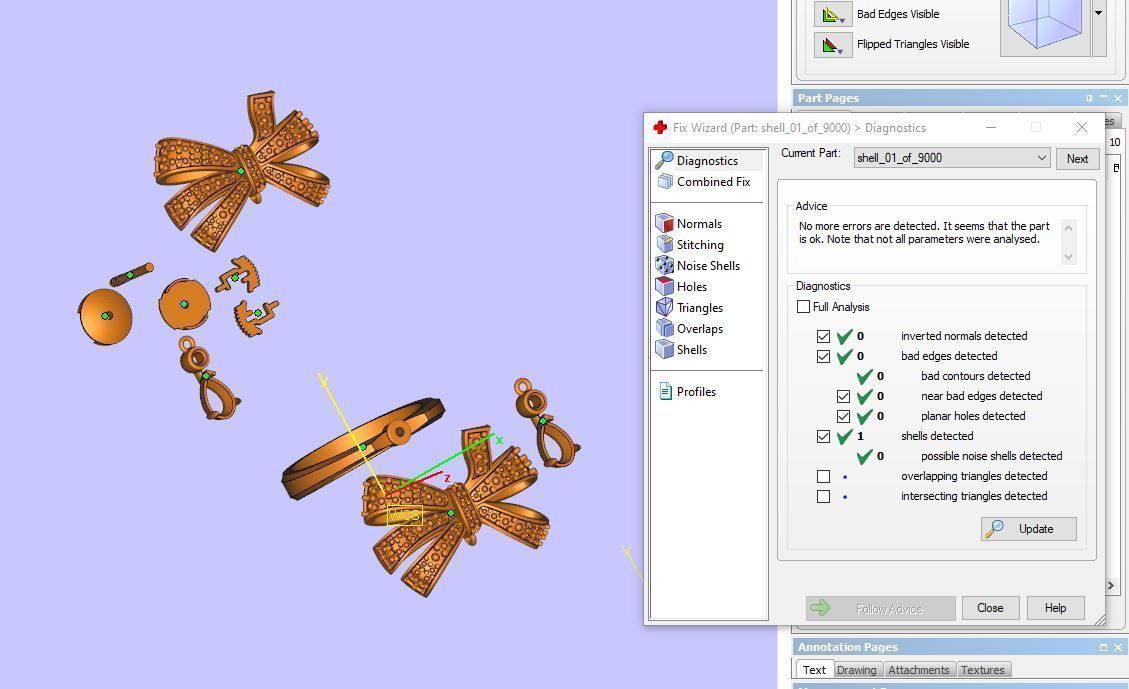Click the red cross Fix Wizard title icon

(660, 127)
